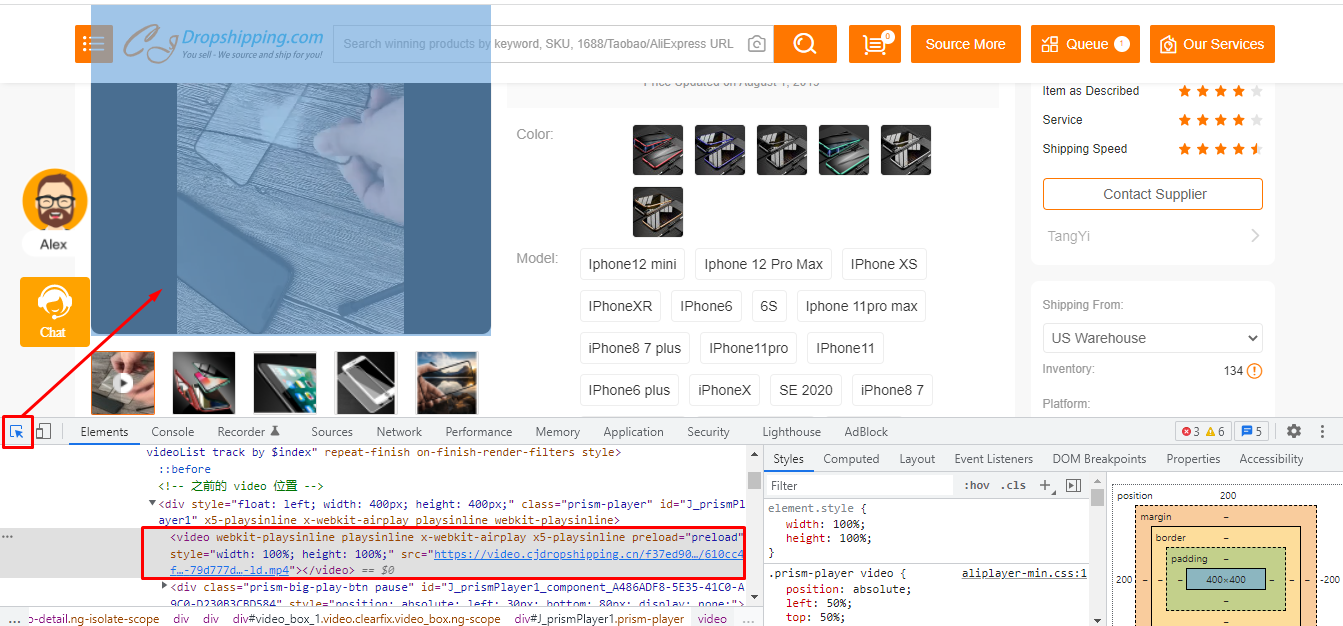The image size is (1343, 626).
Task: Open the shopping cart
Action: tap(875, 44)
